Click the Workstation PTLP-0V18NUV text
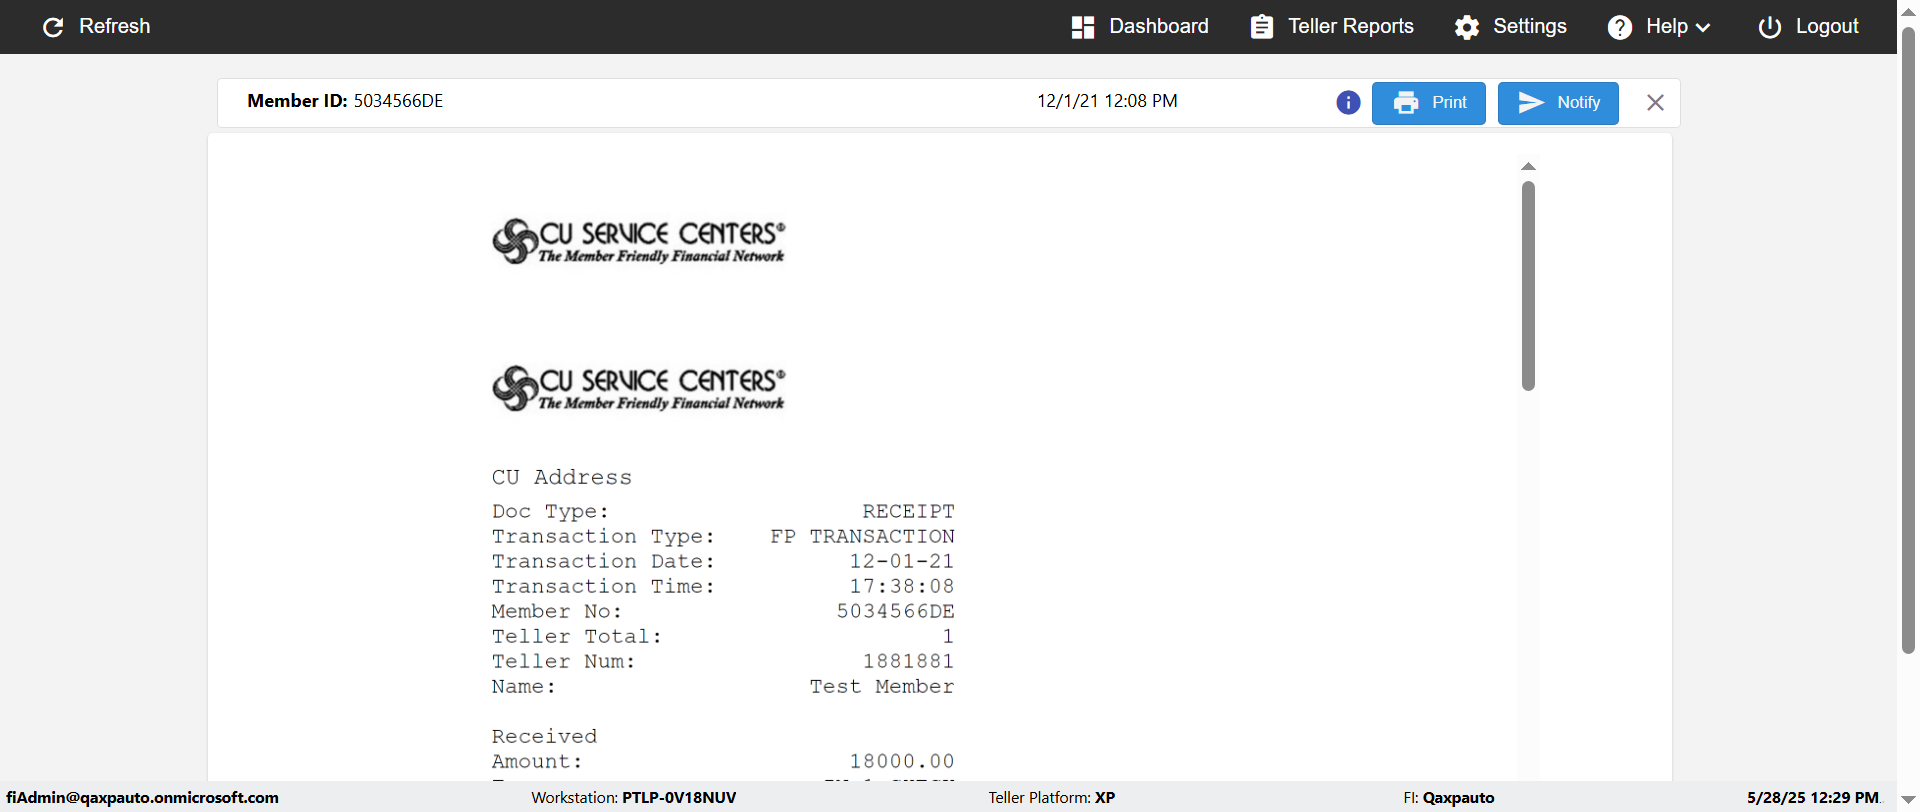 [x=634, y=798]
